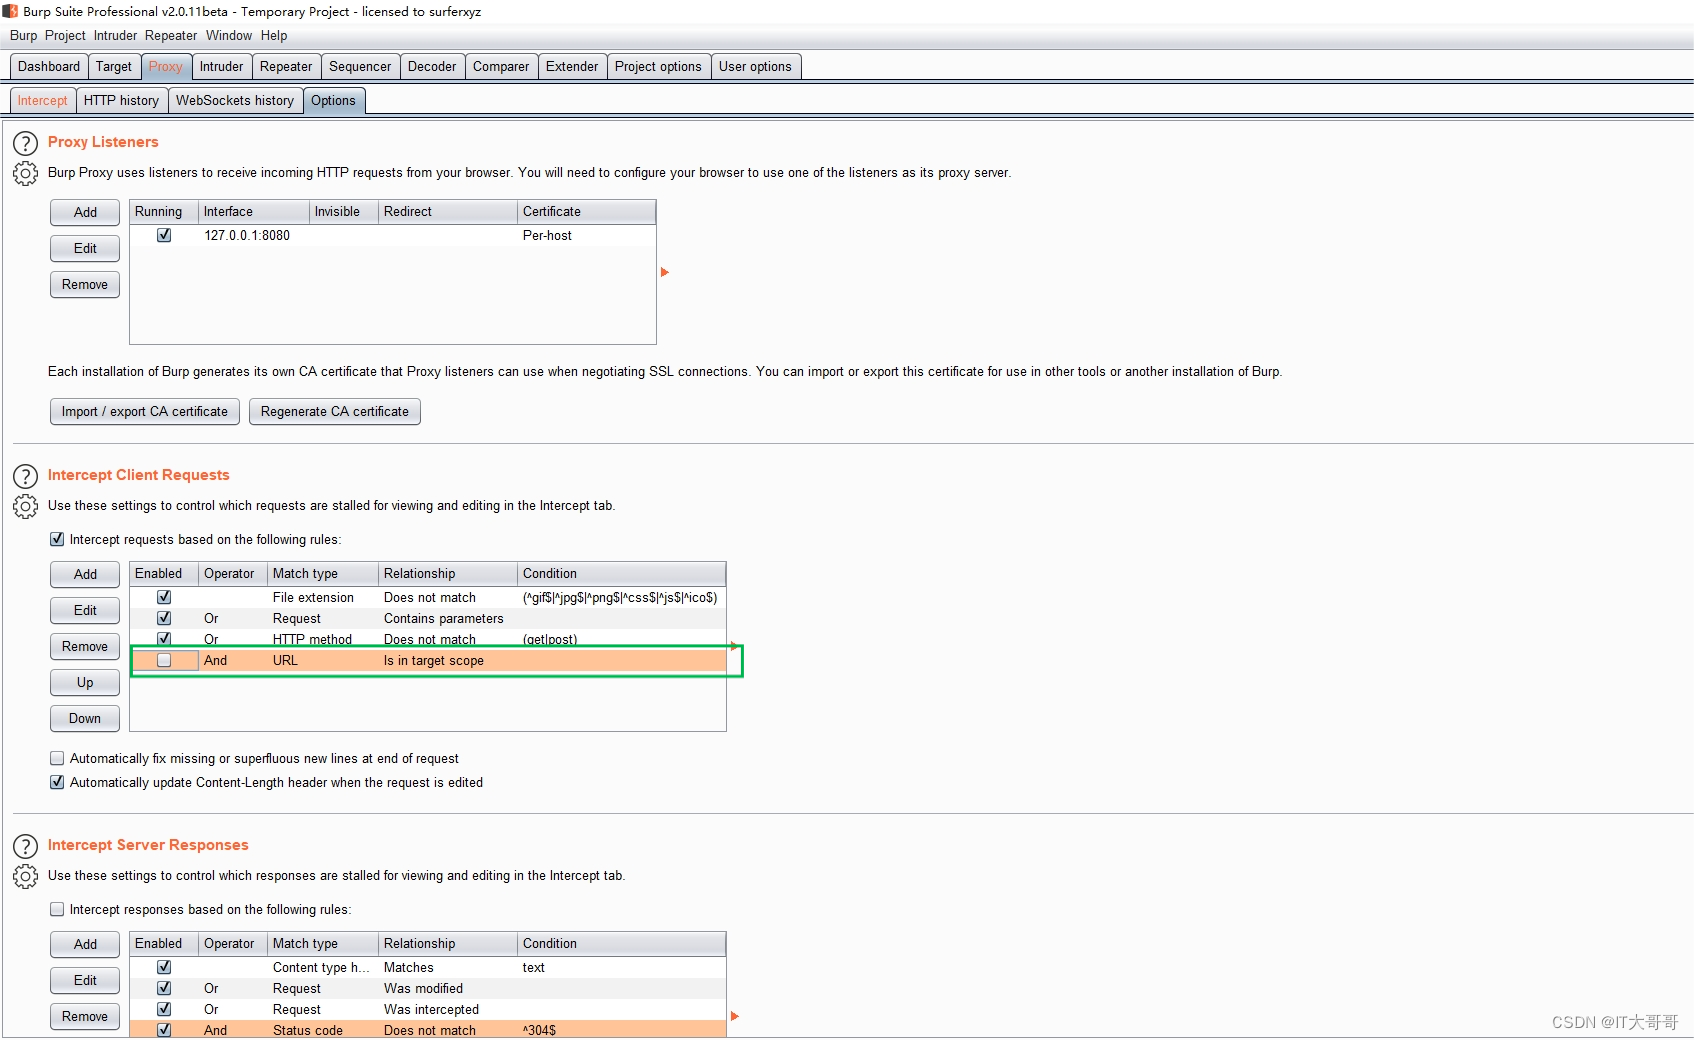Open help for Proxy Listeners section
This screenshot has width=1694, height=1040.
tap(25, 143)
